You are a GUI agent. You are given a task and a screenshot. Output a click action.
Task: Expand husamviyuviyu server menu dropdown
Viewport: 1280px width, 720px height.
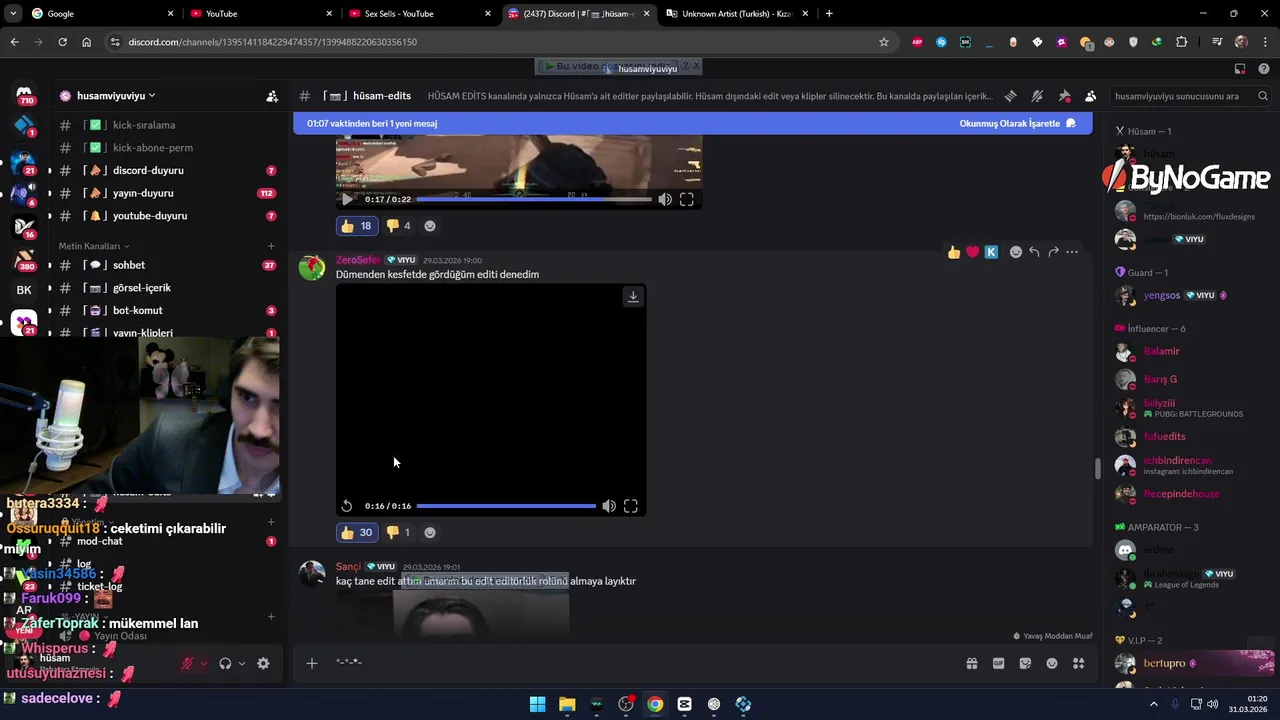coord(152,96)
